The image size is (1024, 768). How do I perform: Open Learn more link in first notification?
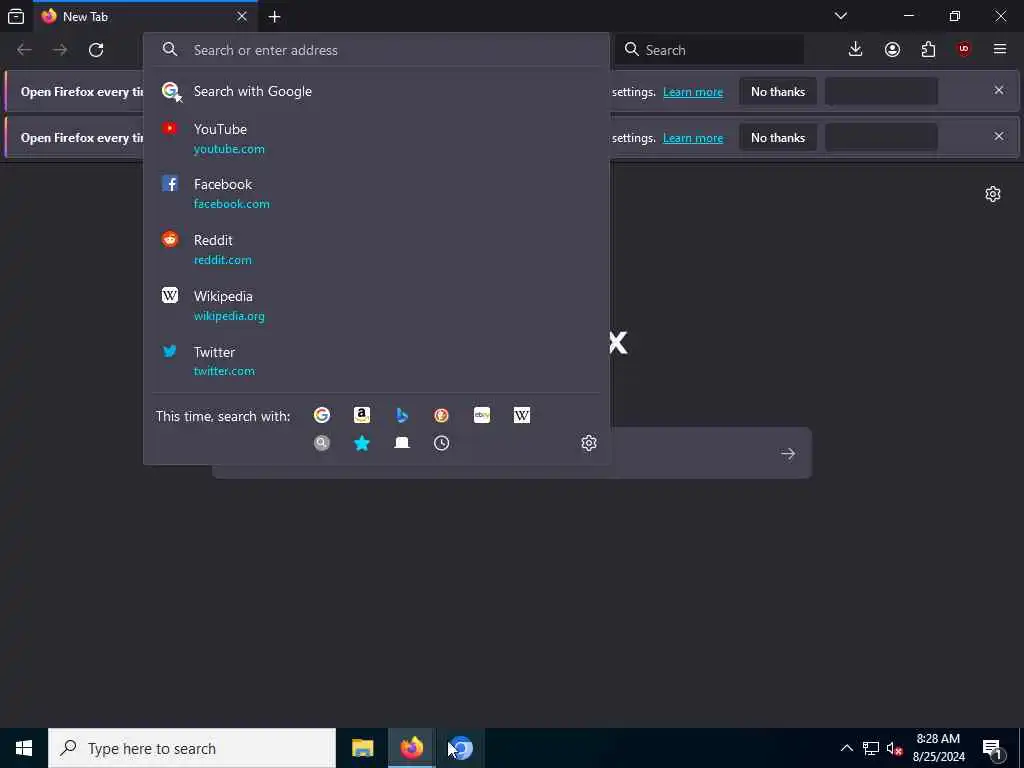693,92
